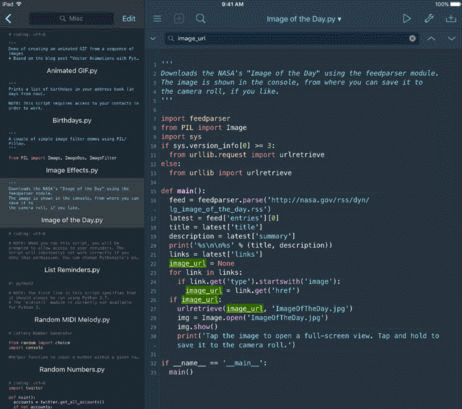Open Random MIDI Melody.py
This screenshot has width=462, height=409.
72,302
